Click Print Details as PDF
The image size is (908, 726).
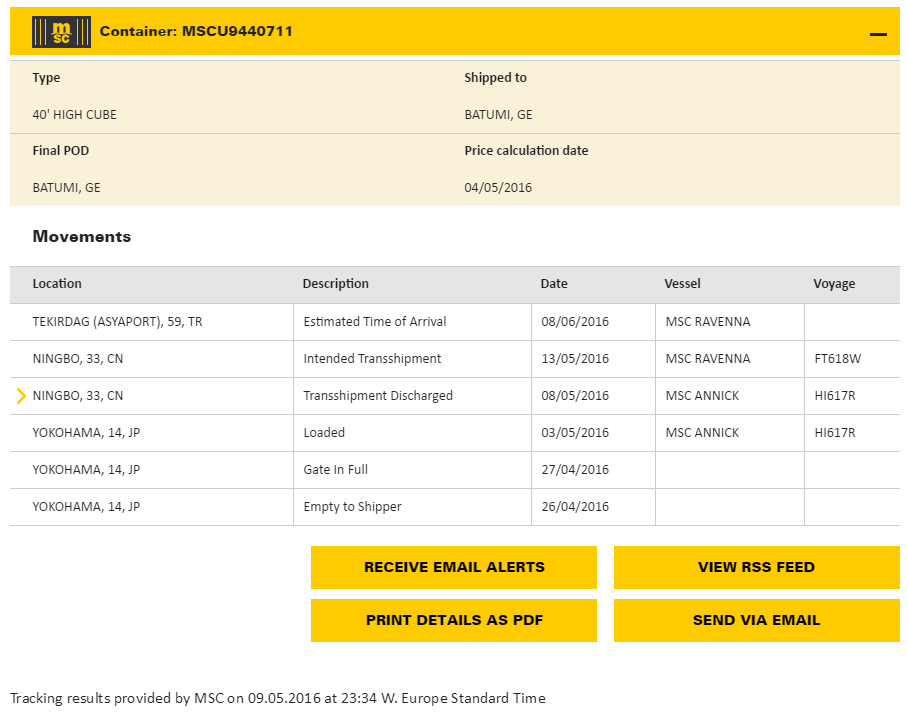click(x=454, y=620)
